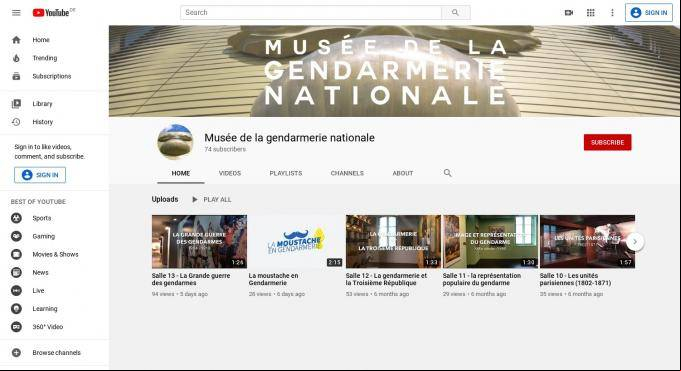Show next uploads with right chevron
The width and height of the screenshot is (681, 371).
pyautogui.click(x=635, y=242)
